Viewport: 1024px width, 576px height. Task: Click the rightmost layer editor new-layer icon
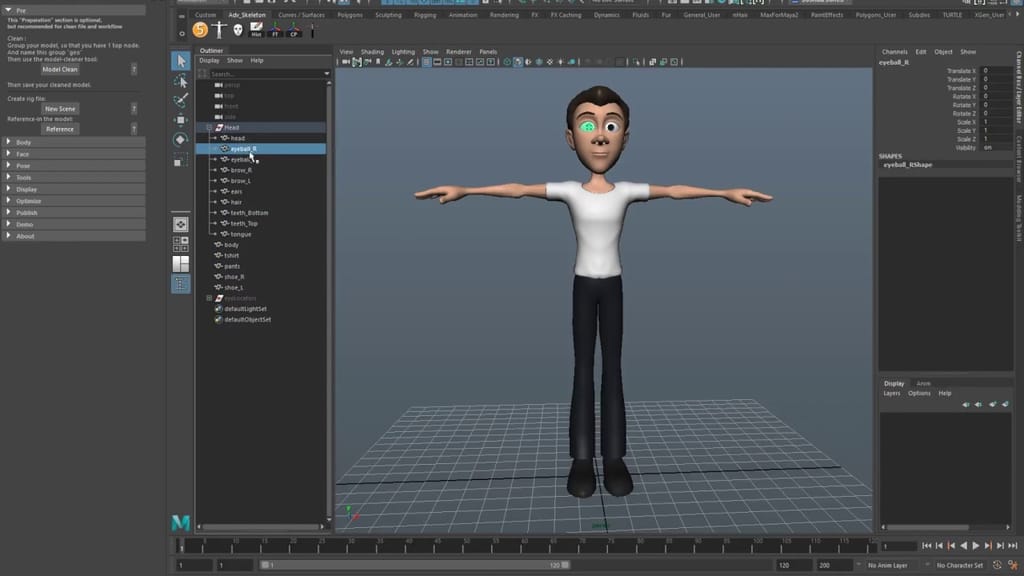(x=1005, y=404)
